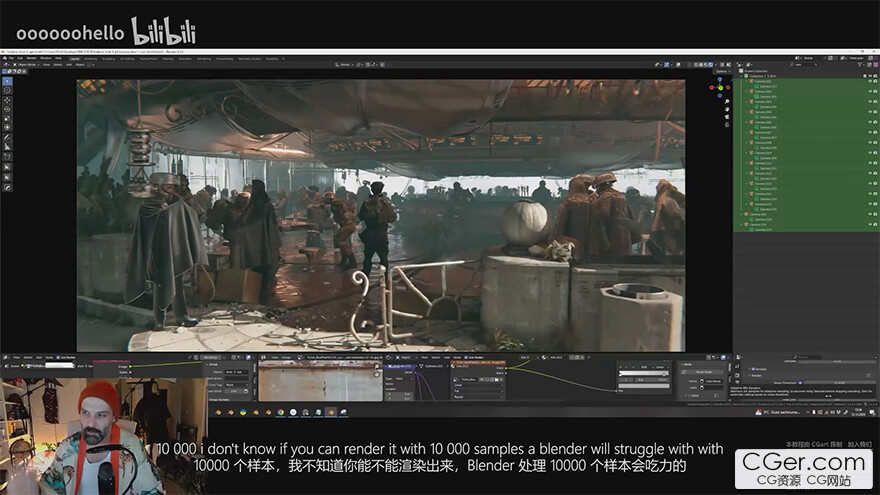The width and height of the screenshot is (880, 495).
Task: Open the Render menu
Action: click(x=31, y=58)
